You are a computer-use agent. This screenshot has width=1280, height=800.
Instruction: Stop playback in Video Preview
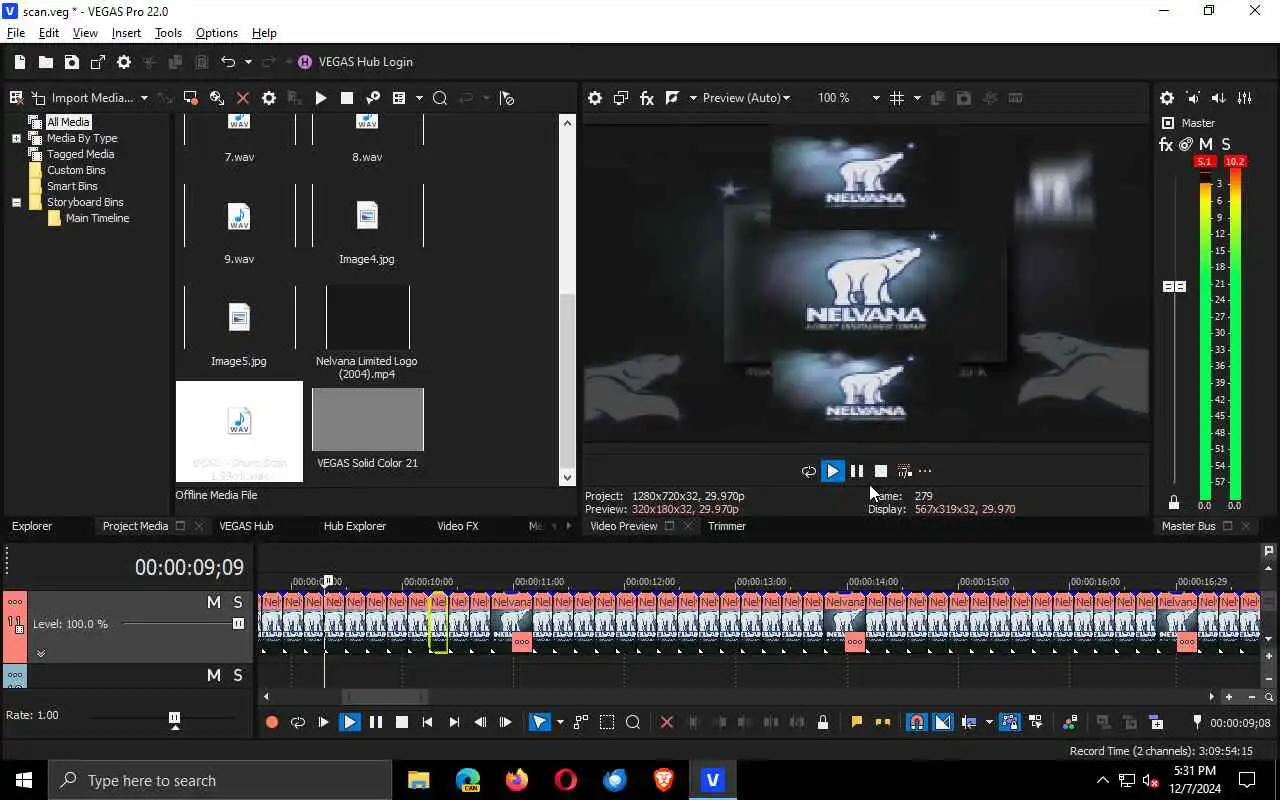[x=881, y=471]
